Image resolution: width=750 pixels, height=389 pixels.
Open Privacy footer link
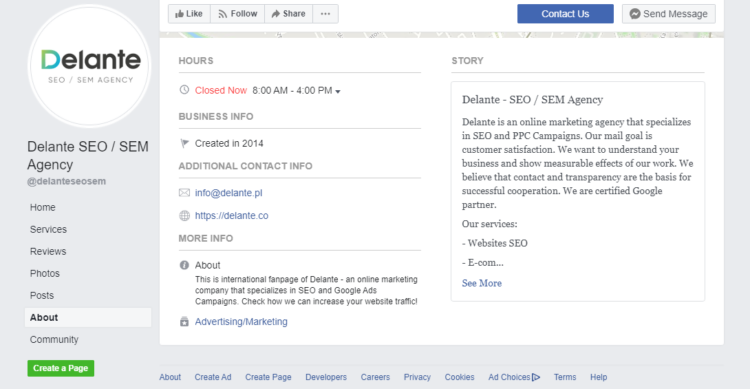pos(417,377)
